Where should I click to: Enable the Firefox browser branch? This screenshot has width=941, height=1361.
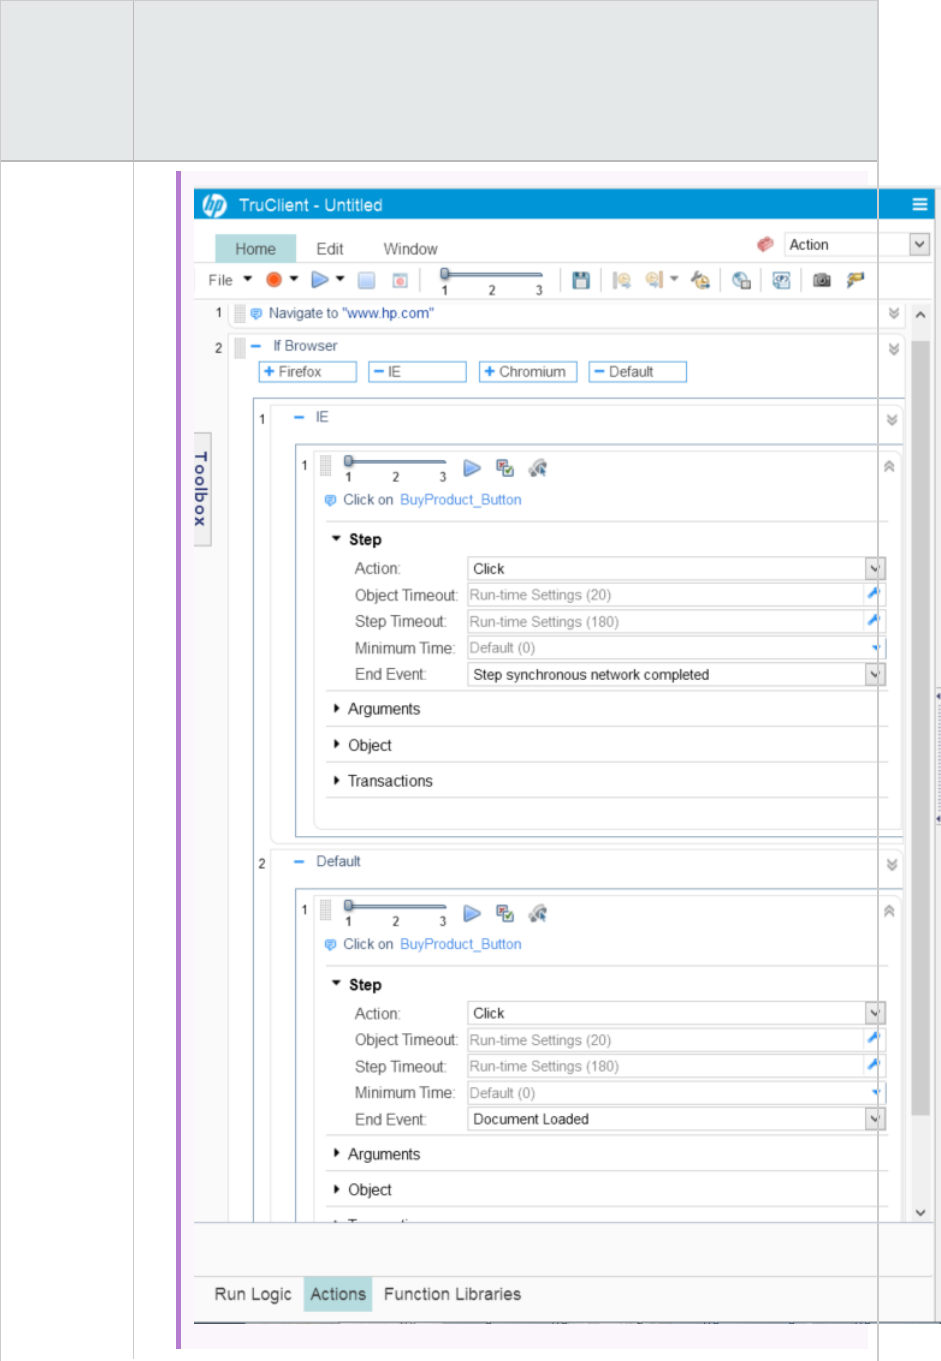[307, 371]
